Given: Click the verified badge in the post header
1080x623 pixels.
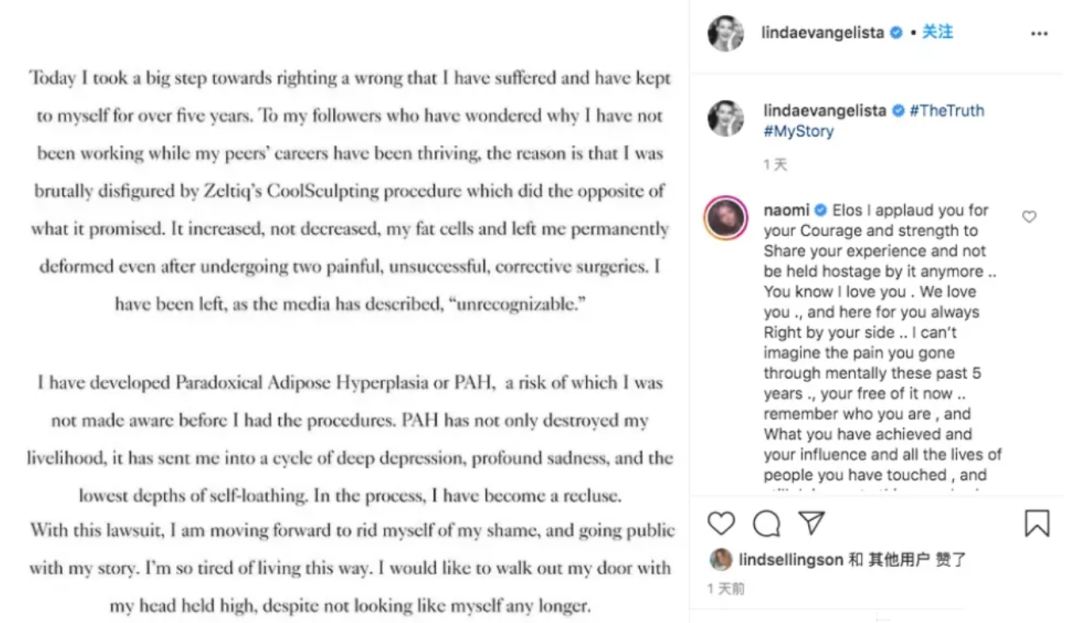Looking at the screenshot, I should tap(897, 33).
